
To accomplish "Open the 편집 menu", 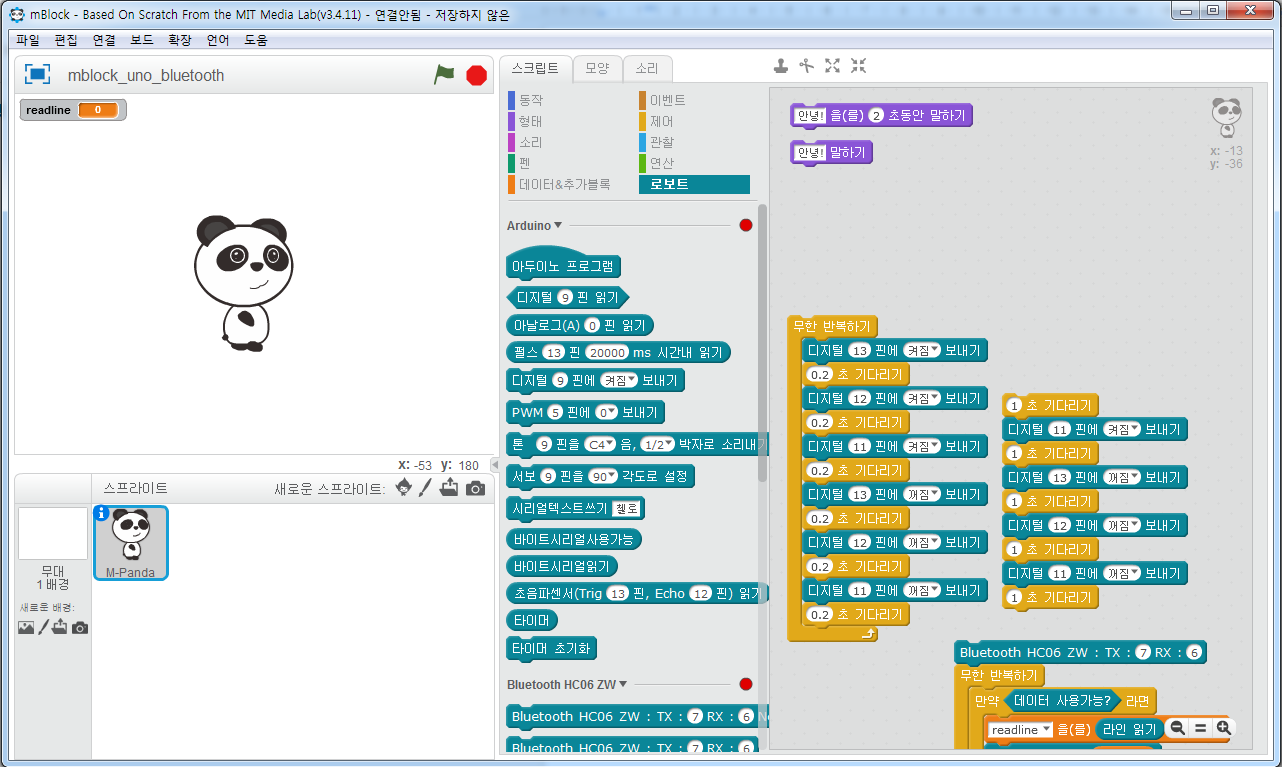I will [x=66, y=40].
